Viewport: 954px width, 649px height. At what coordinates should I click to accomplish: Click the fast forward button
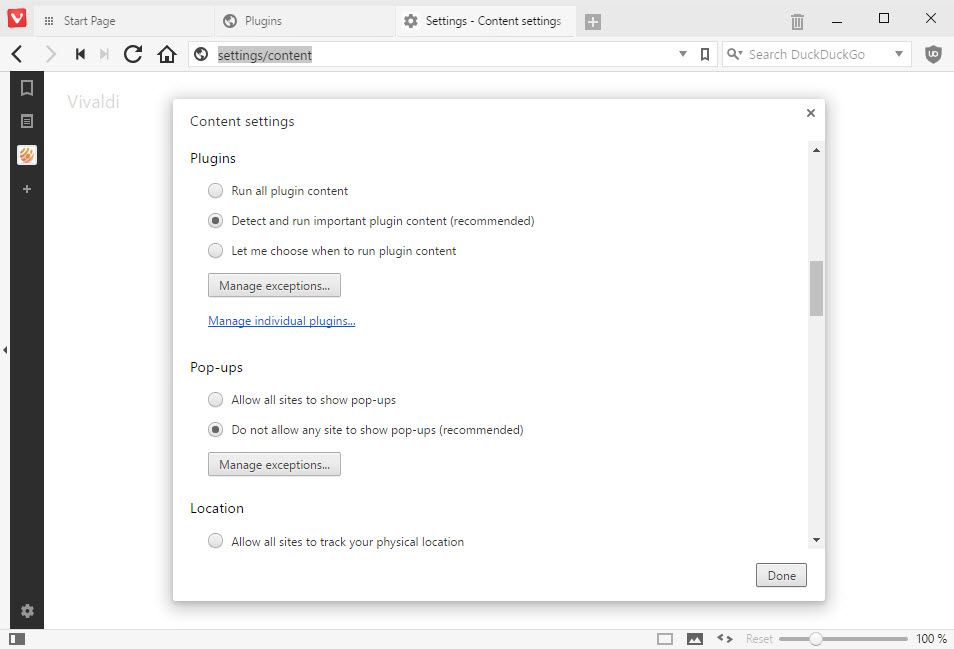point(104,54)
